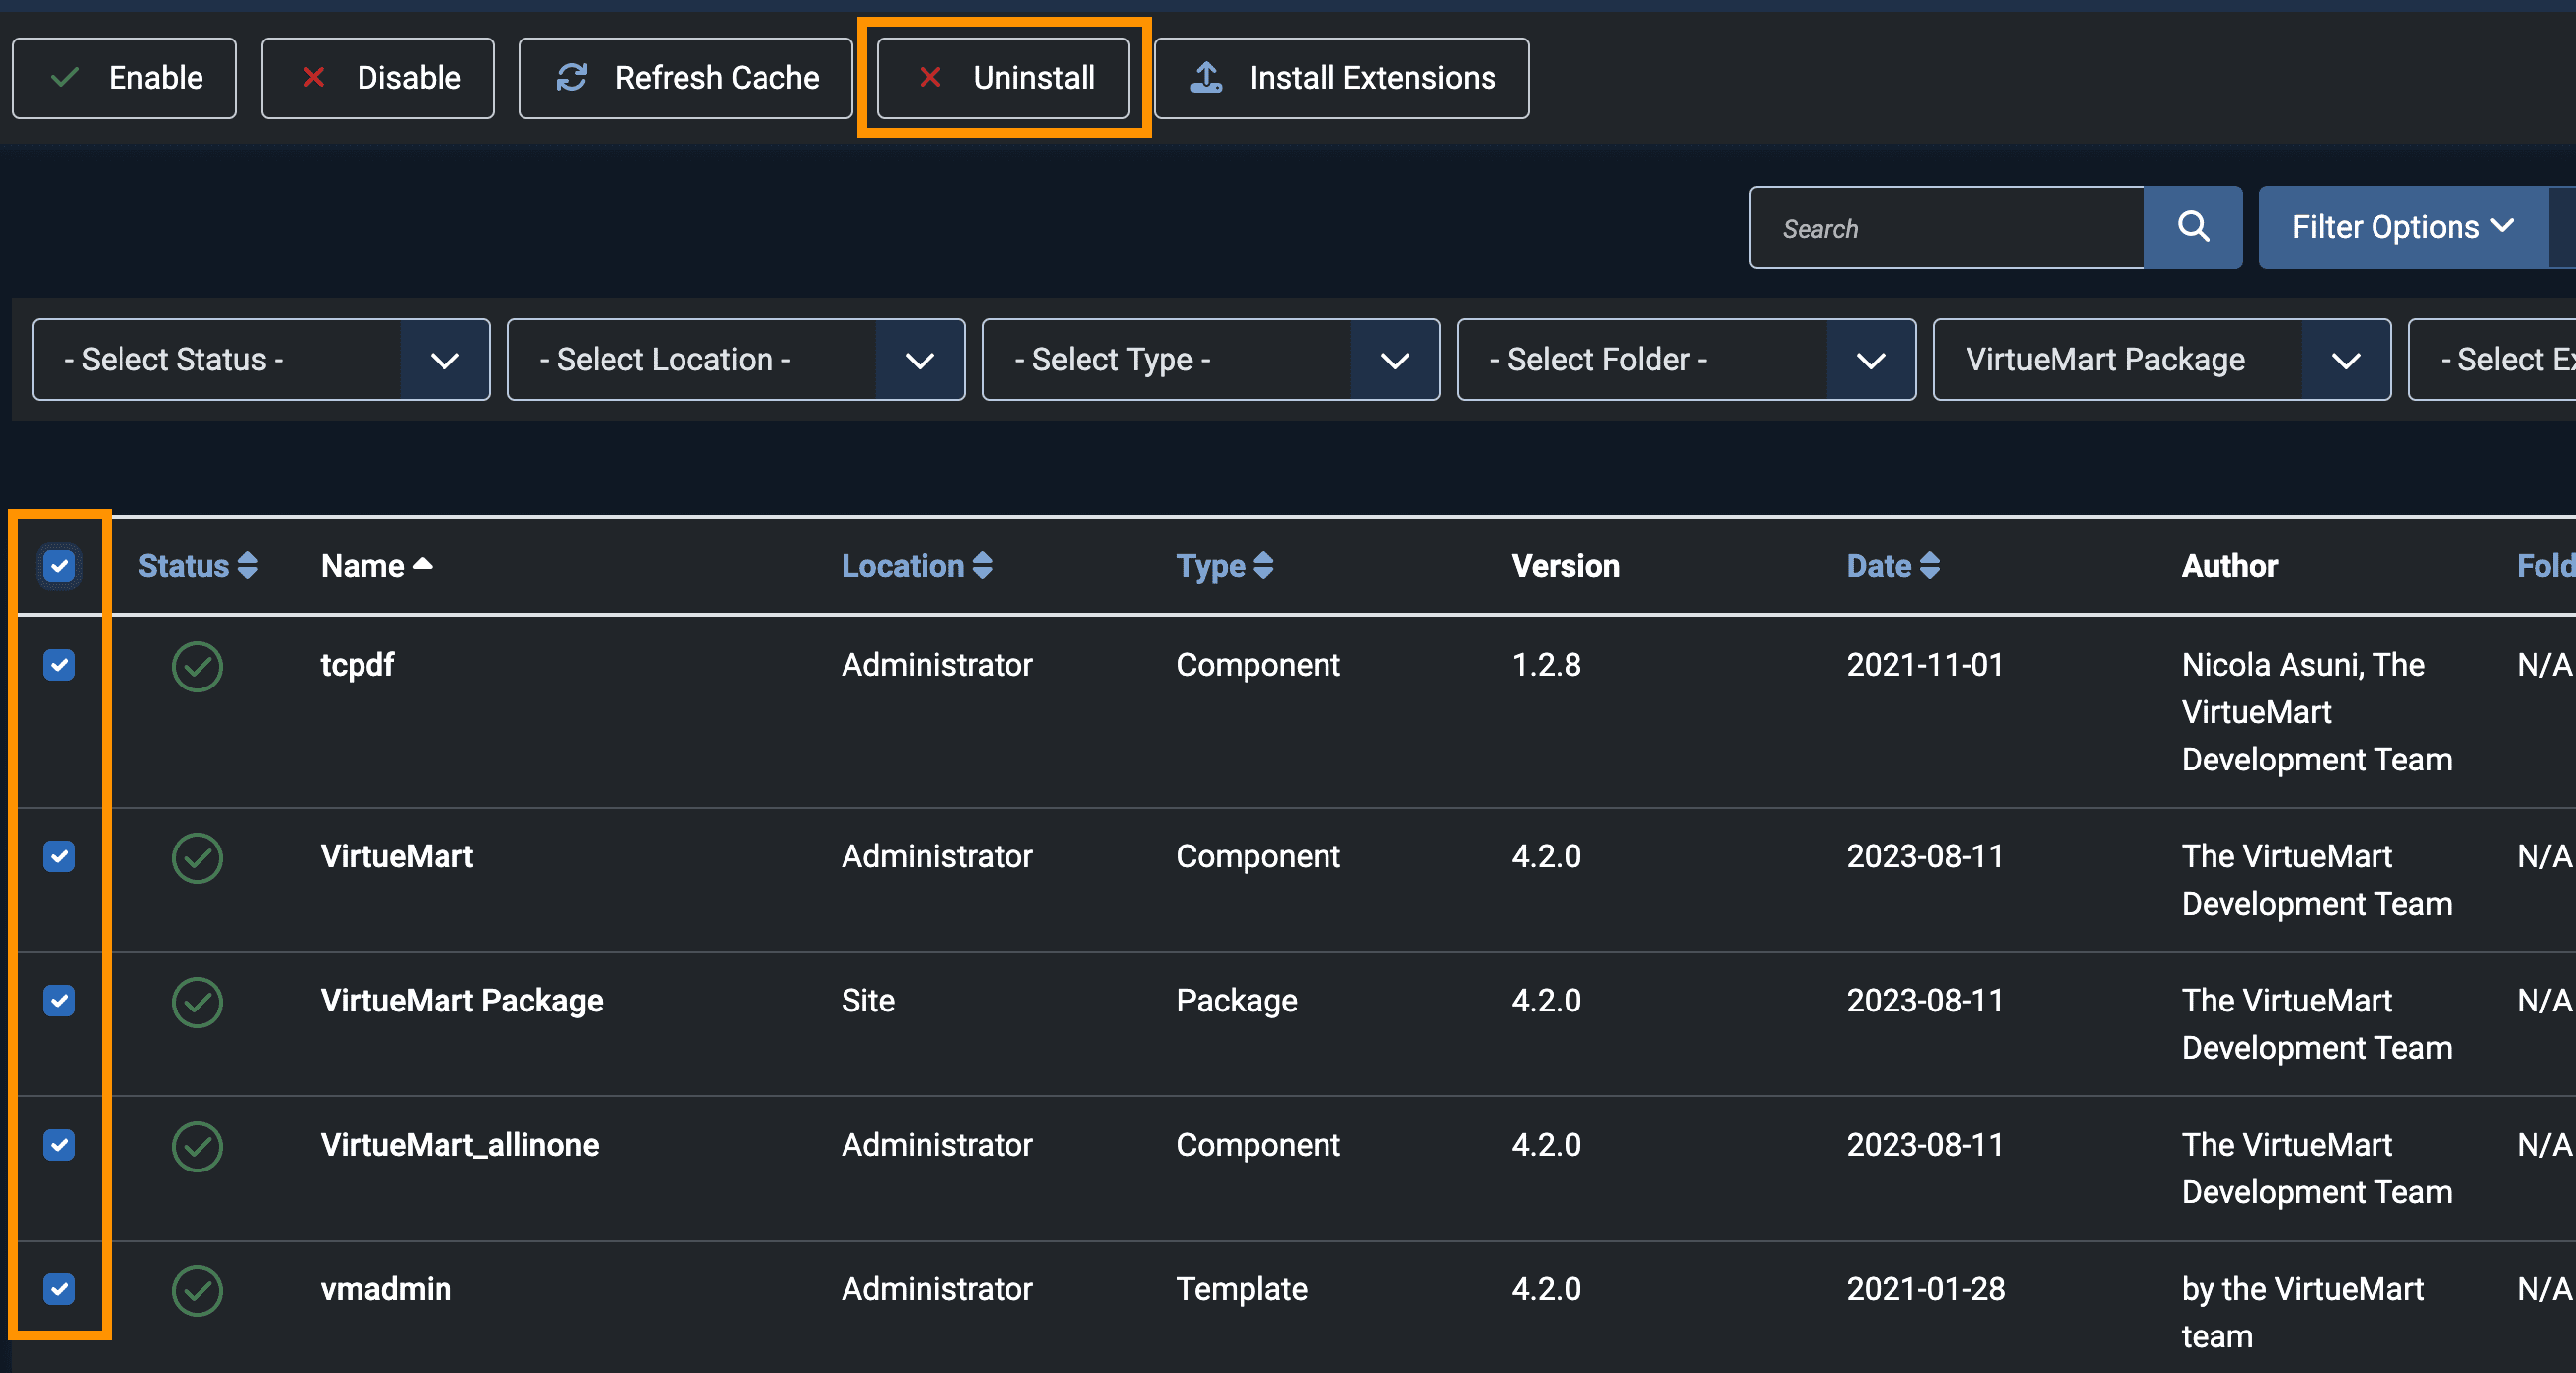This screenshot has width=2576, height=1373.
Task: Click version 1.2.8 in tcpdf row
Action: coord(1546,665)
